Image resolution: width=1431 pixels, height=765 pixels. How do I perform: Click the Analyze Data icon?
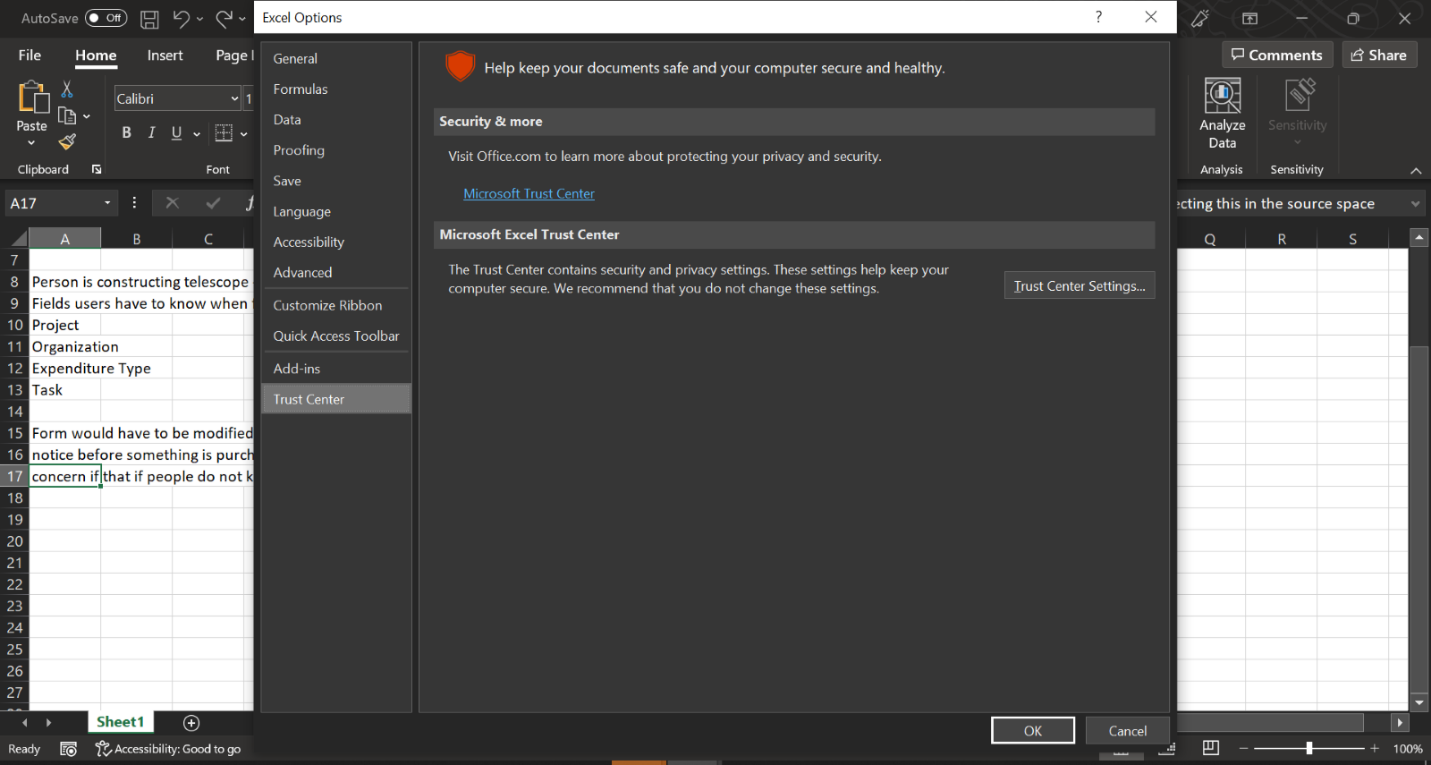pos(1222,96)
